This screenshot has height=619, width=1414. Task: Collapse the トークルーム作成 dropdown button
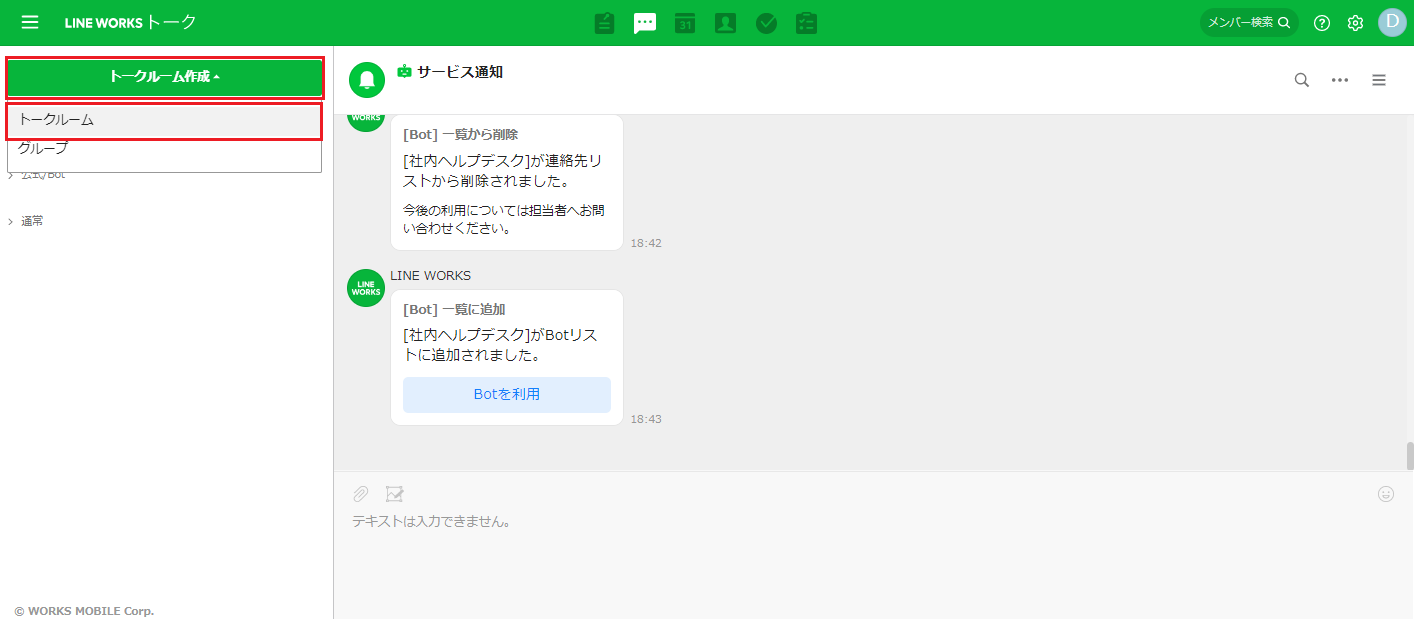coord(164,77)
